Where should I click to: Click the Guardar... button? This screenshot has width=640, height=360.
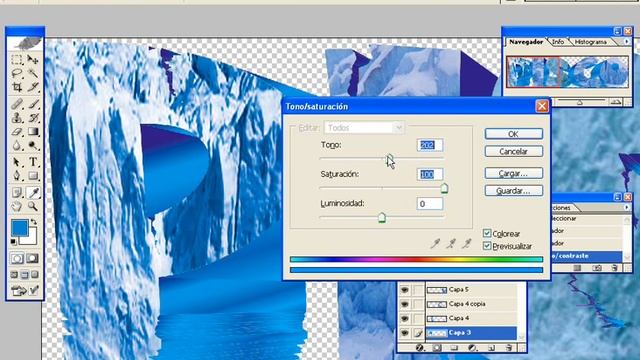coord(513,191)
